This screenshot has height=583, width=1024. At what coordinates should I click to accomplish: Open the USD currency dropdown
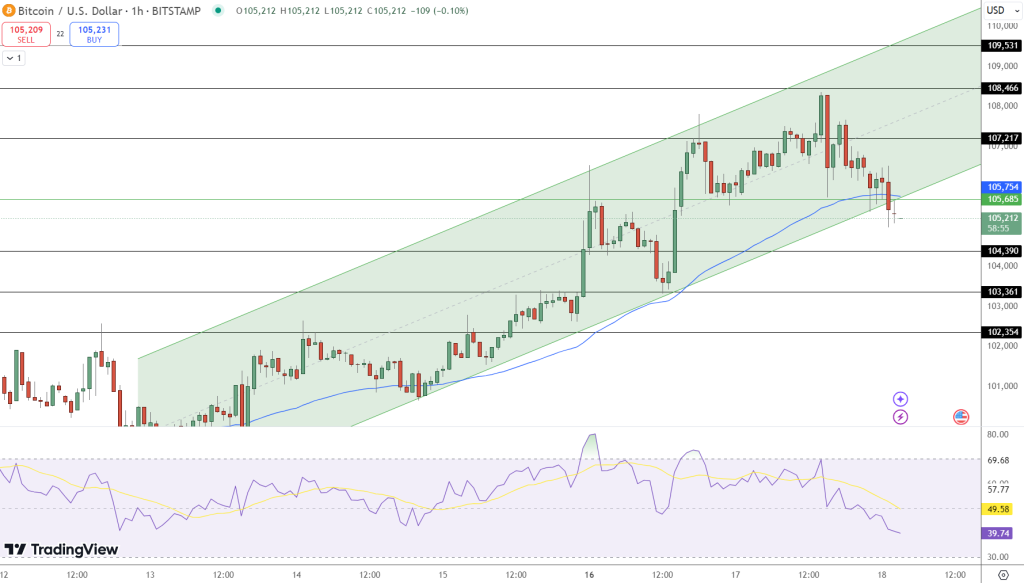(x=1000, y=10)
